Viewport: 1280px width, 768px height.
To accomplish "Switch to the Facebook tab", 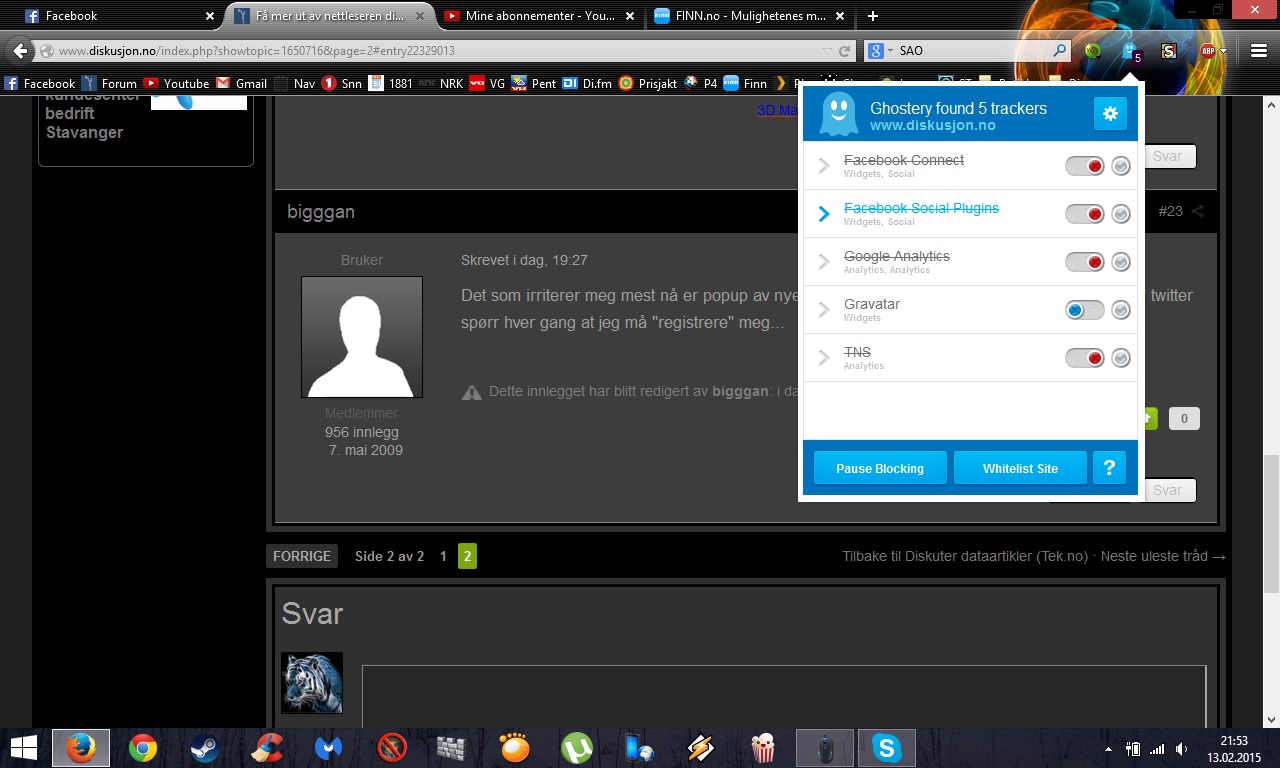I will [117, 16].
